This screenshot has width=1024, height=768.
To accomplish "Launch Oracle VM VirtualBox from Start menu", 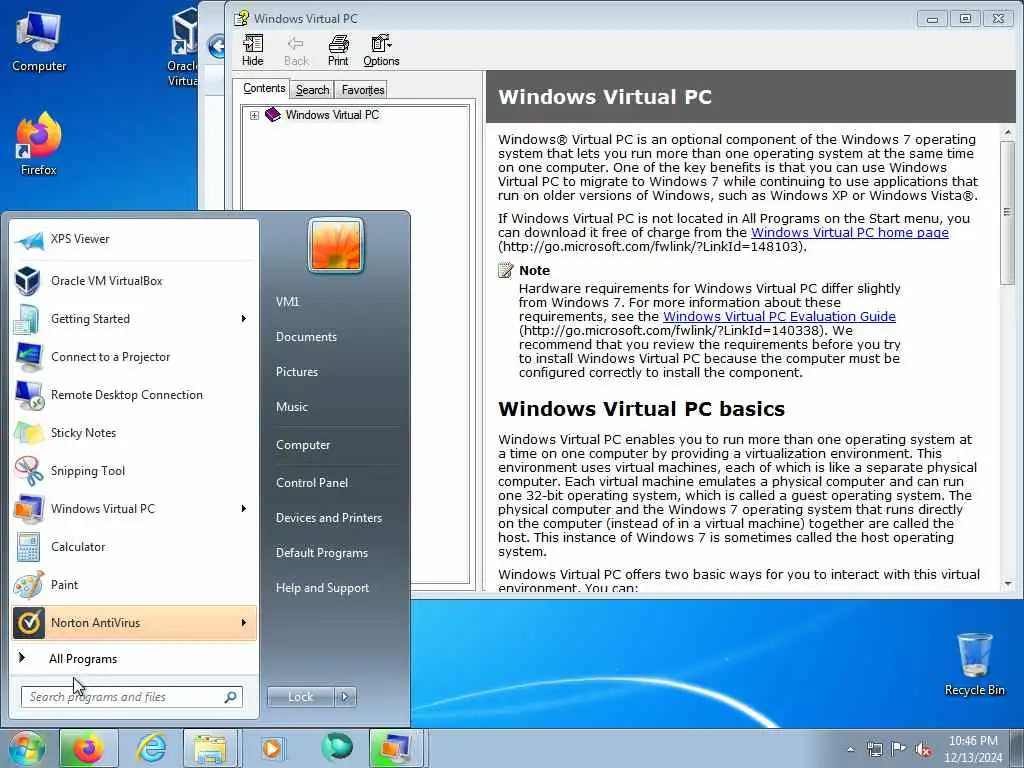I will [134, 281].
